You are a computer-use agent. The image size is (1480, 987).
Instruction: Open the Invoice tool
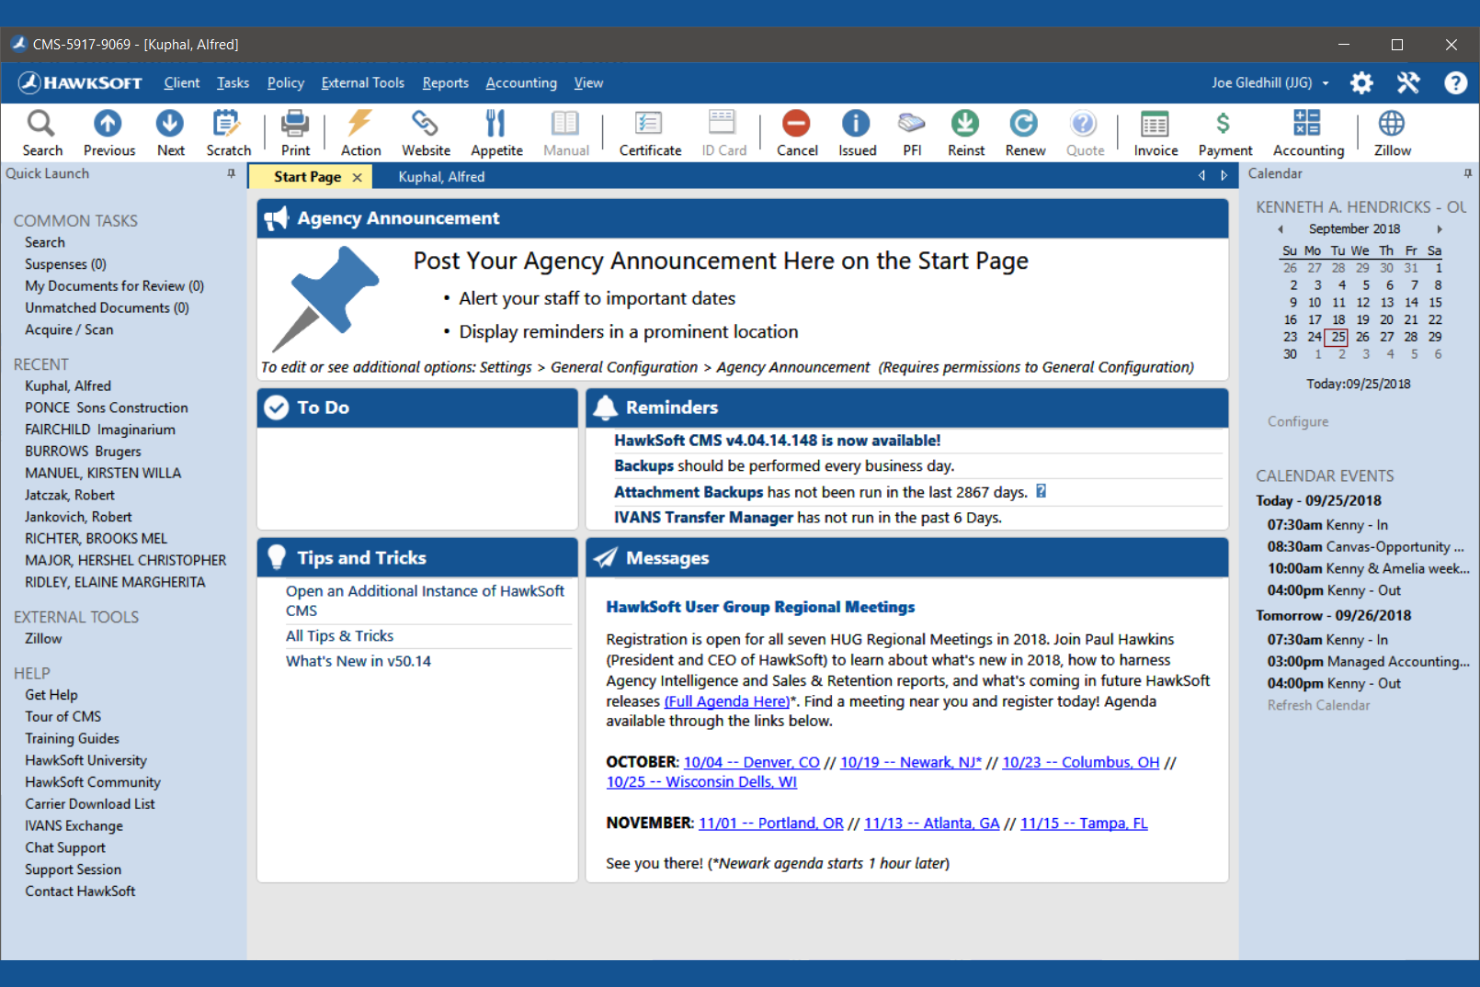pyautogui.click(x=1155, y=133)
